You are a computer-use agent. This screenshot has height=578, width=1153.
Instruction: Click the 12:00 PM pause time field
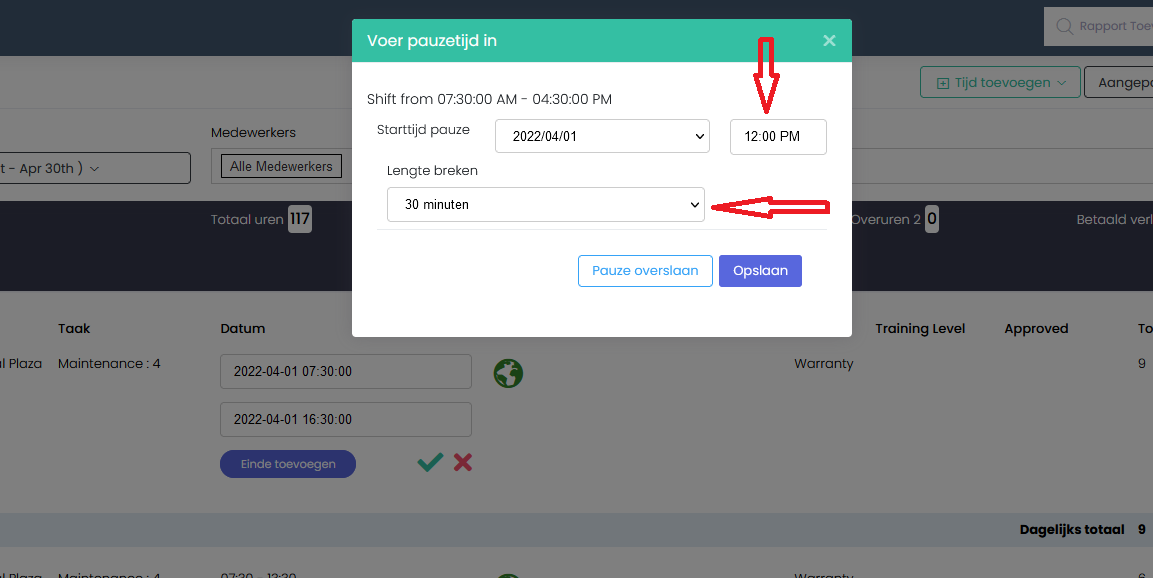[x=778, y=137]
